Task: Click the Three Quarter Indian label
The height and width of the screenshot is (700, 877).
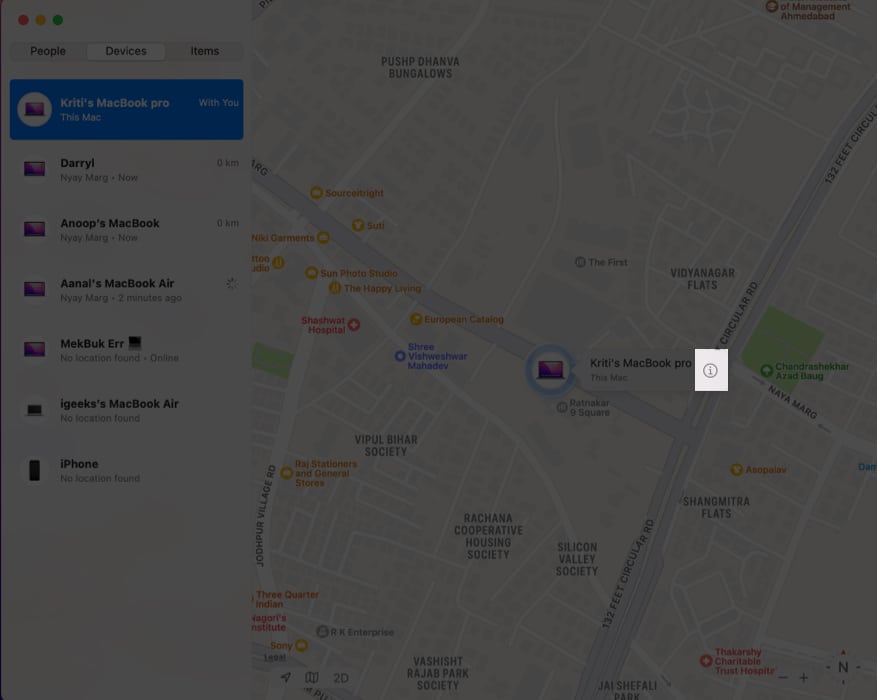Action: tap(287, 599)
